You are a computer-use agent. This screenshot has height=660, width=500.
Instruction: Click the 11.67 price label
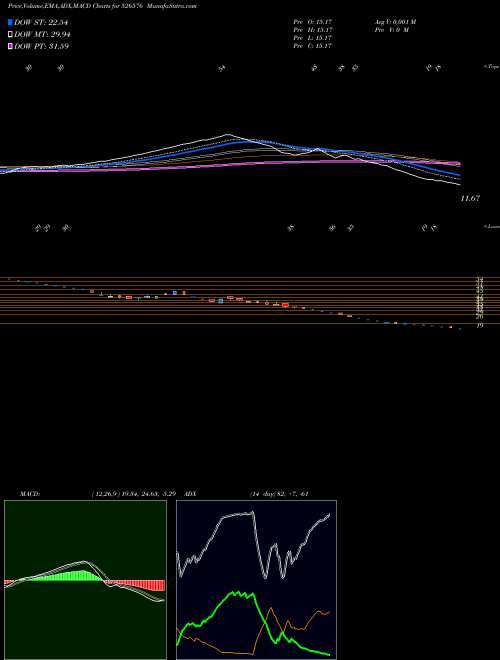click(470, 198)
